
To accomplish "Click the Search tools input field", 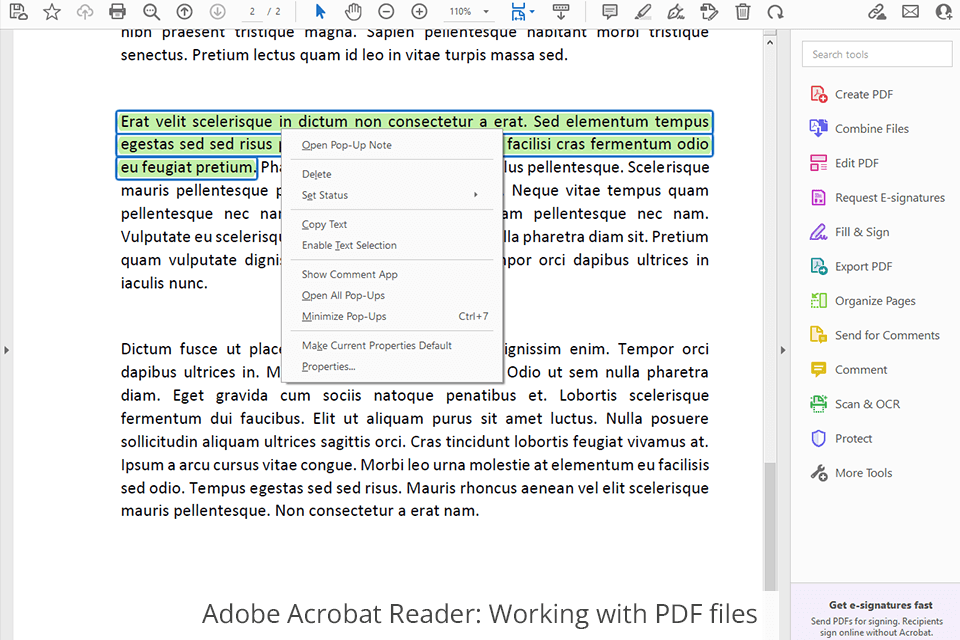I will pyautogui.click(x=877, y=55).
